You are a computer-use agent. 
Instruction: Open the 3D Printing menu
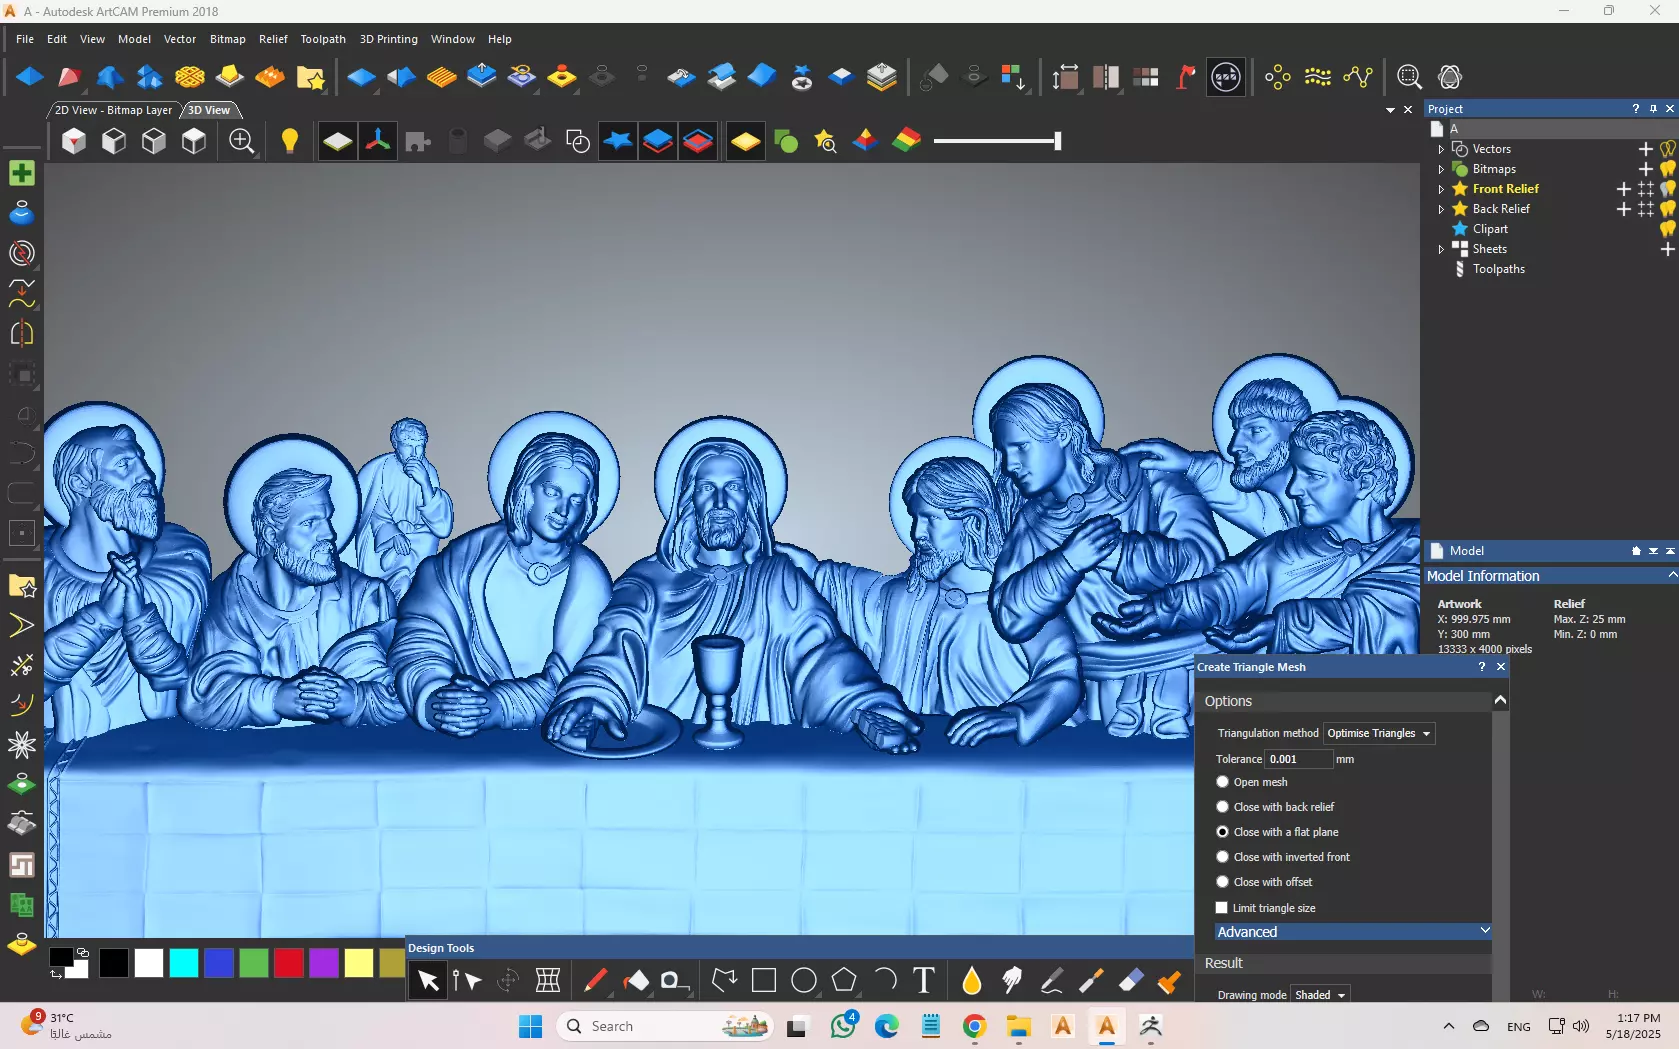point(389,39)
